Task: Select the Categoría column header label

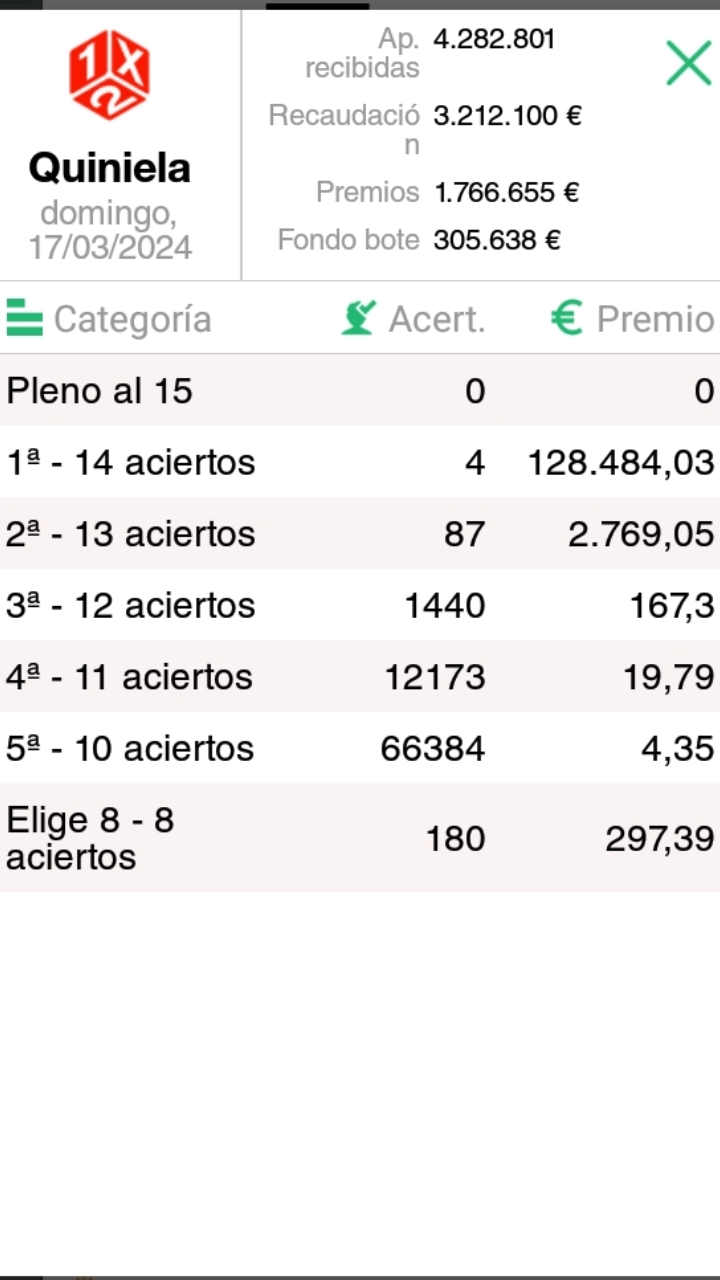Action: [x=132, y=320]
